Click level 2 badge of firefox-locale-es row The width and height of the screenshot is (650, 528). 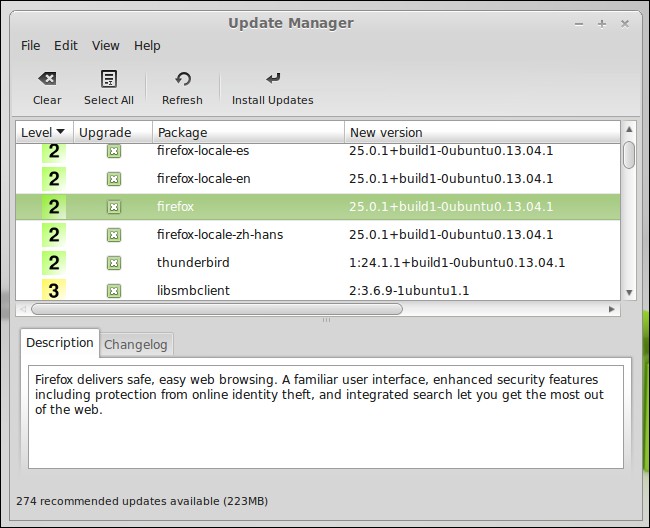tap(54, 153)
